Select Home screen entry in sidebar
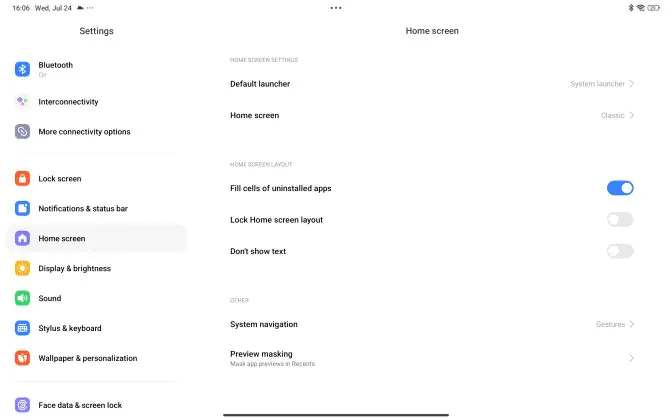This screenshot has height=420, width=672. point(96,238)
